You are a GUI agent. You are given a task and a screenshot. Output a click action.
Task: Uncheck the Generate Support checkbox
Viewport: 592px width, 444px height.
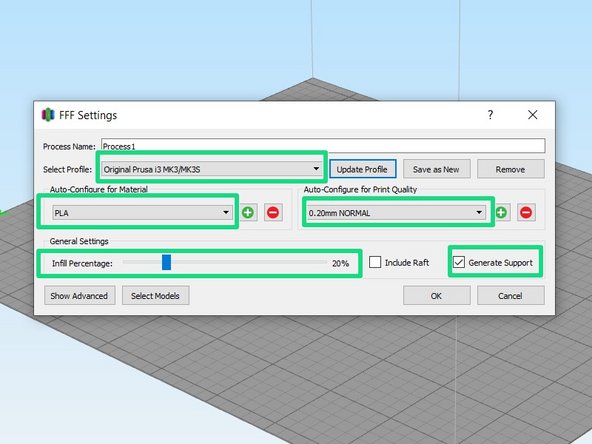click(459, 262)
